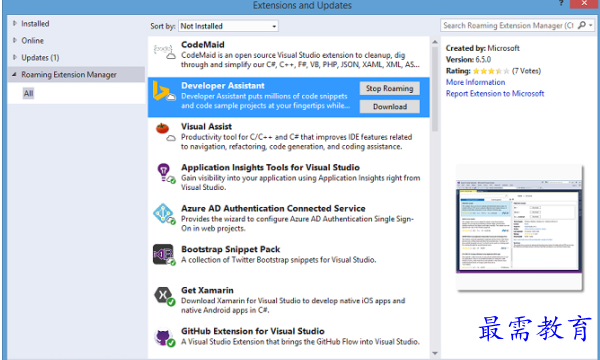Select the Developer Assistant title
The image size is (600, 360).
tap(223, 86)
